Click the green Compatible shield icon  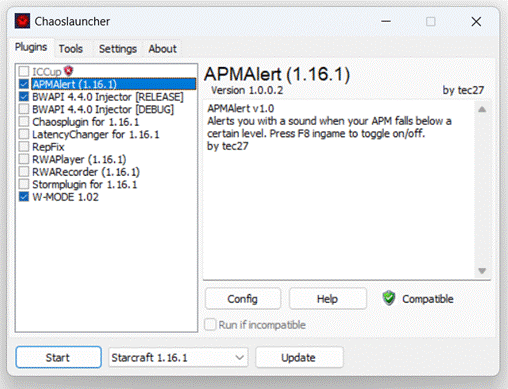click(x=389, y=298)
